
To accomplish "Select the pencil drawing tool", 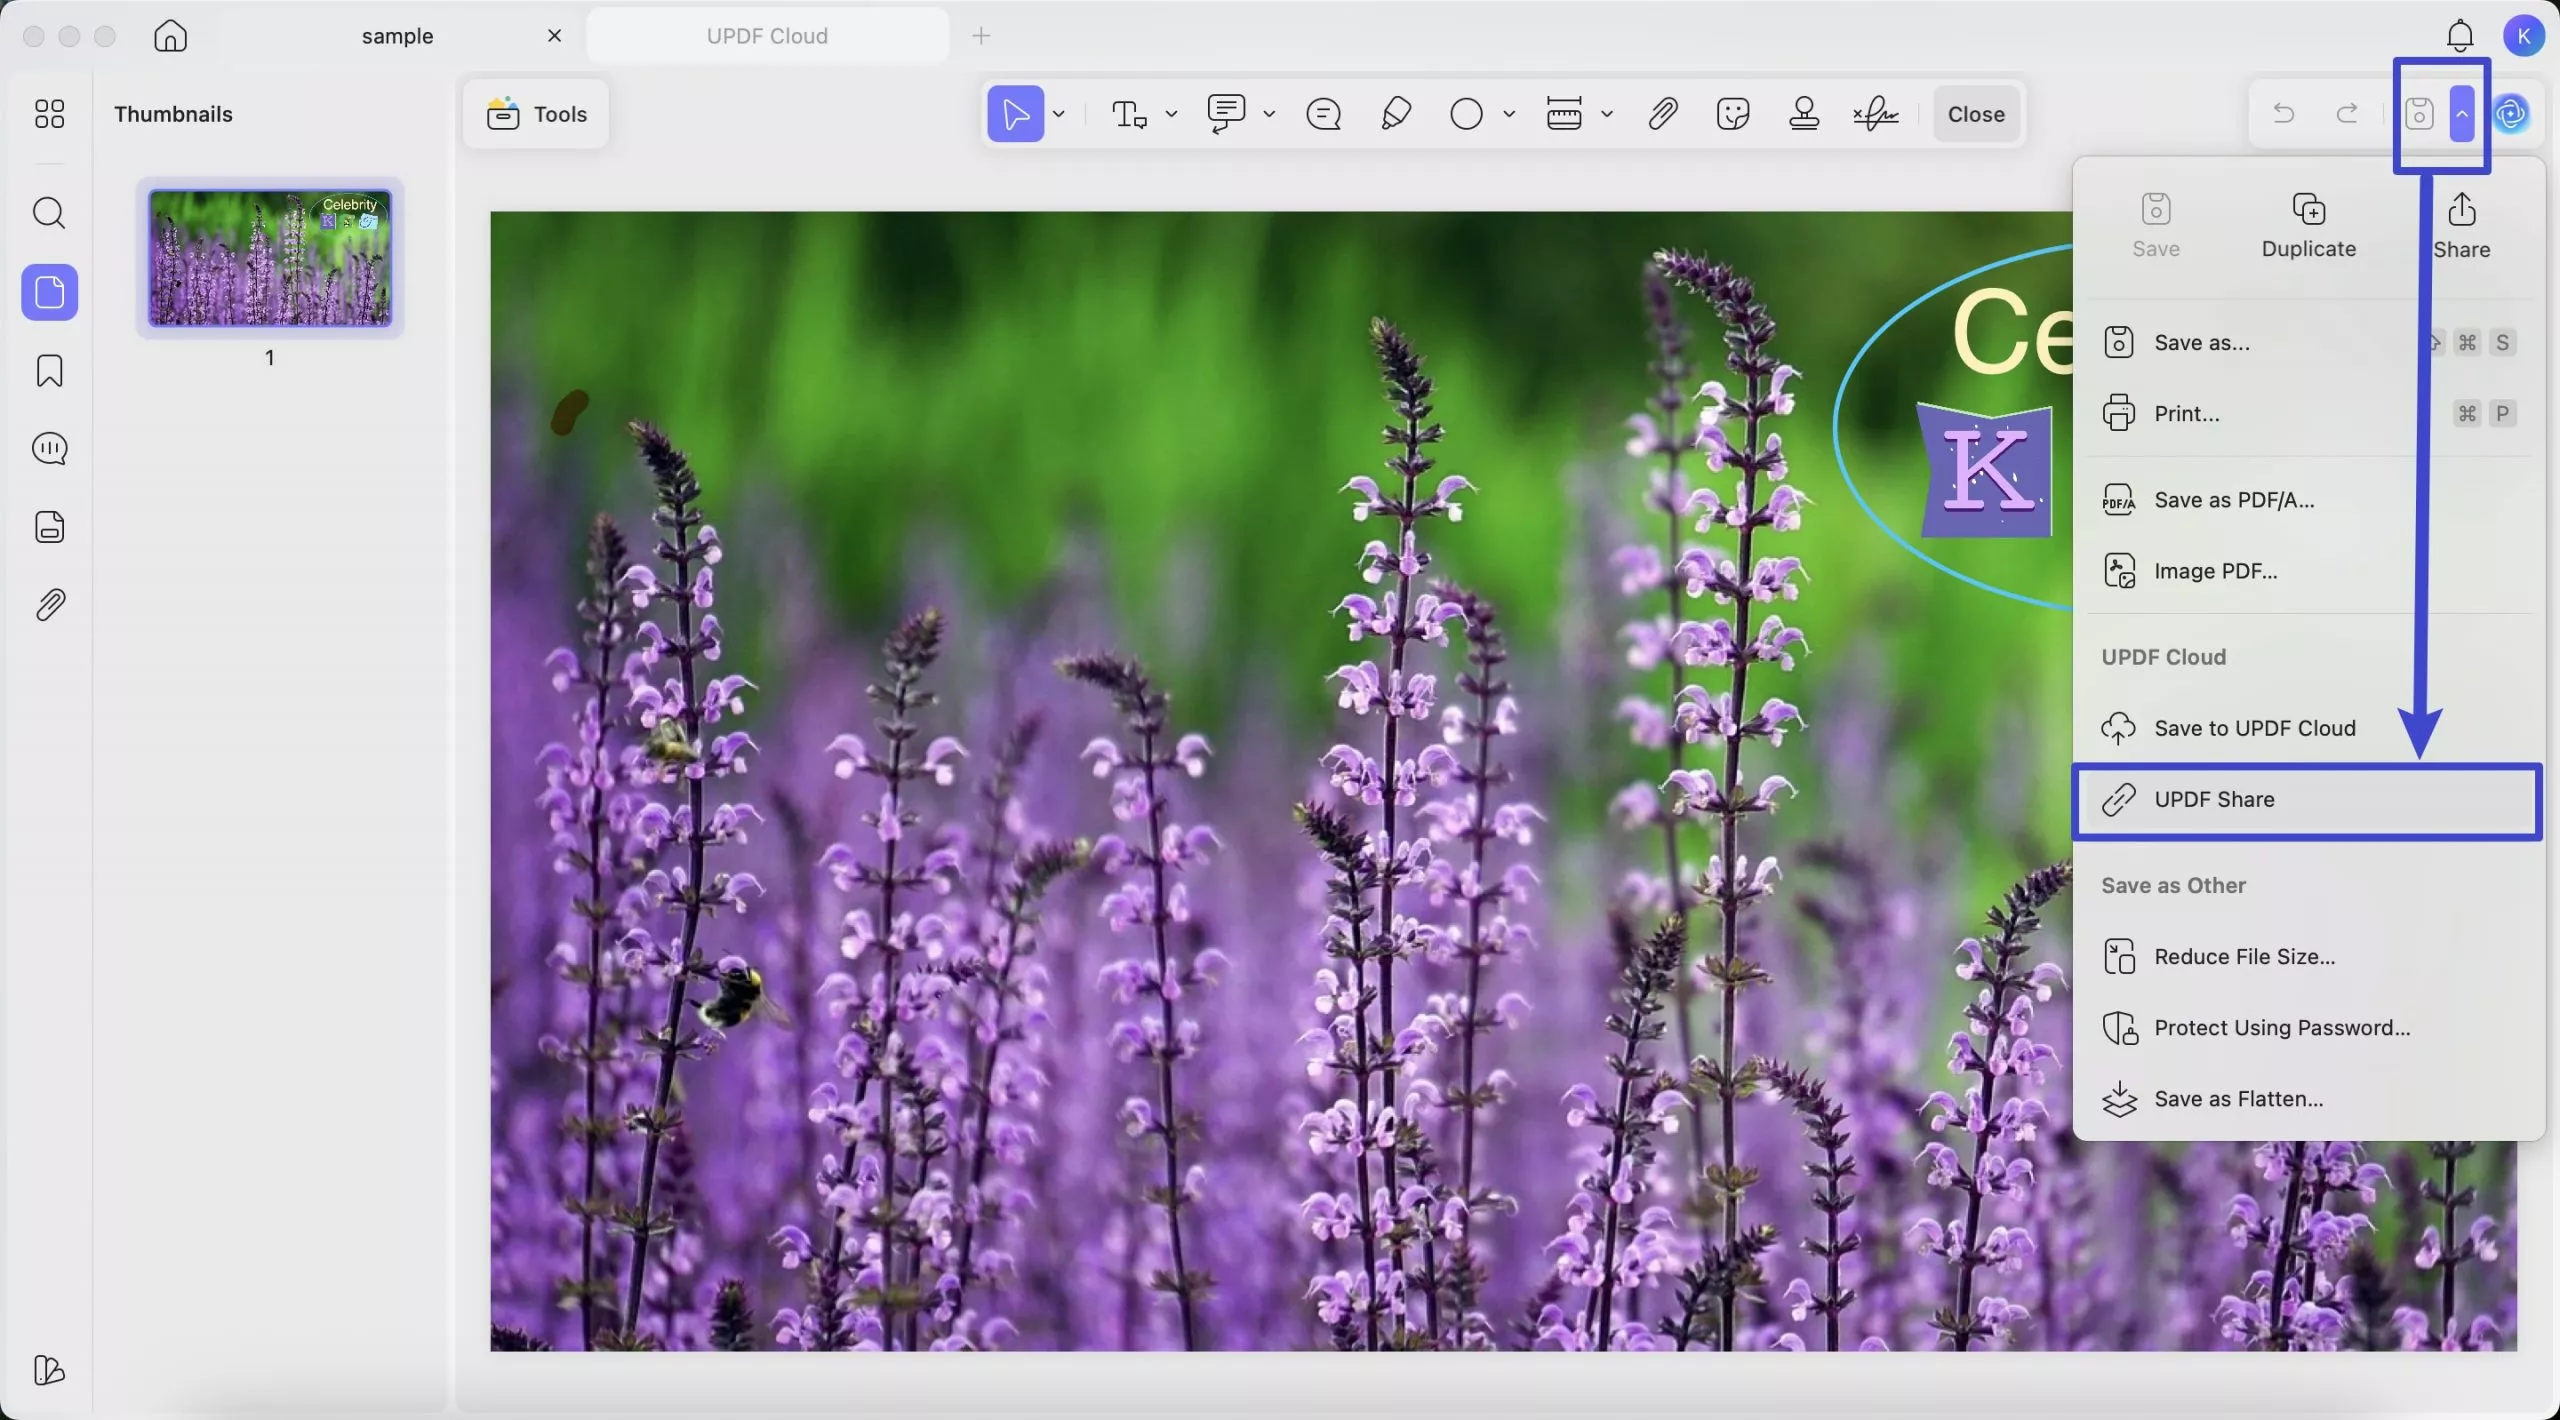I will (x=1396, y=114).
